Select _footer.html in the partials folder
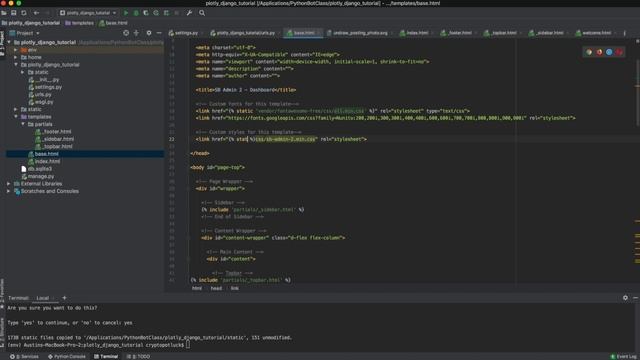Screen dimensions: 640x360 click(x=53, y=132)
